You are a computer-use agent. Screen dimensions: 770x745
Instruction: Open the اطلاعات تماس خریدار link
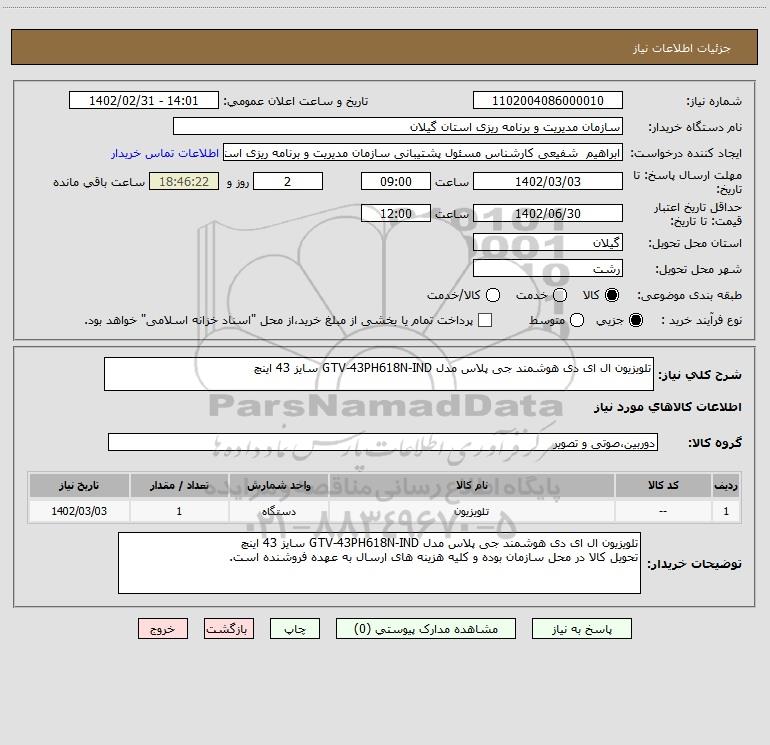[x=165, y=153]
